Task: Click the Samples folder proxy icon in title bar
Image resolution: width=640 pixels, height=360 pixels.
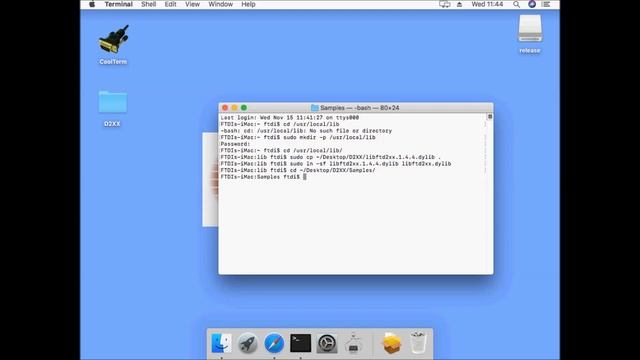Action: point(315,108)
